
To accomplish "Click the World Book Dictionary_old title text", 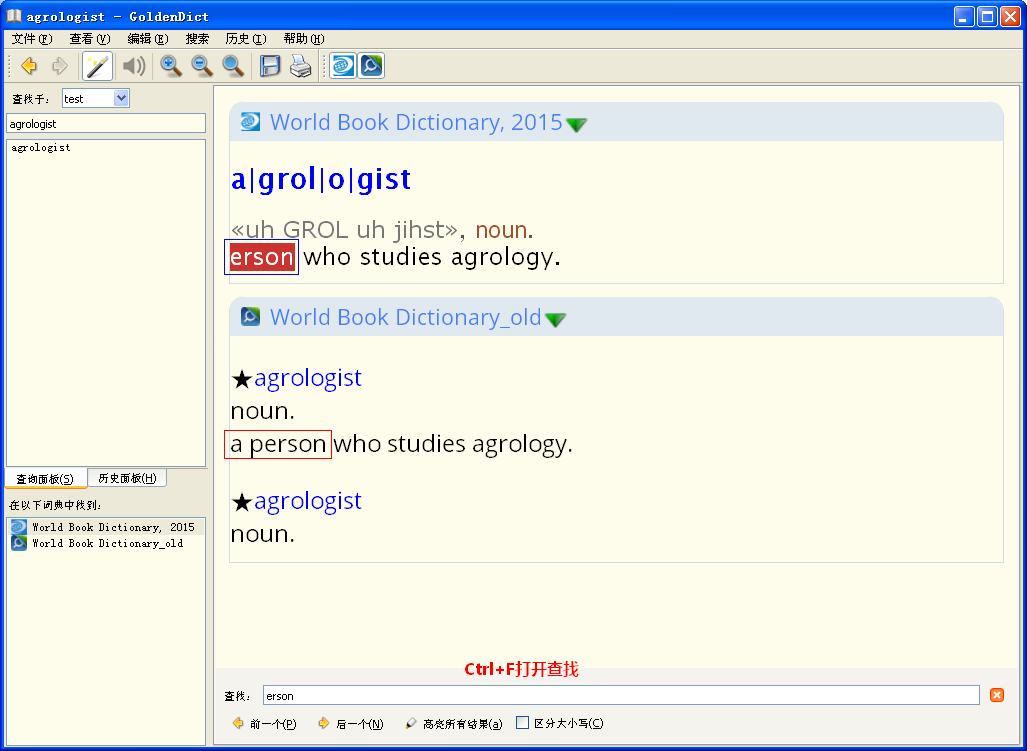I will click(x=405, y=318).
